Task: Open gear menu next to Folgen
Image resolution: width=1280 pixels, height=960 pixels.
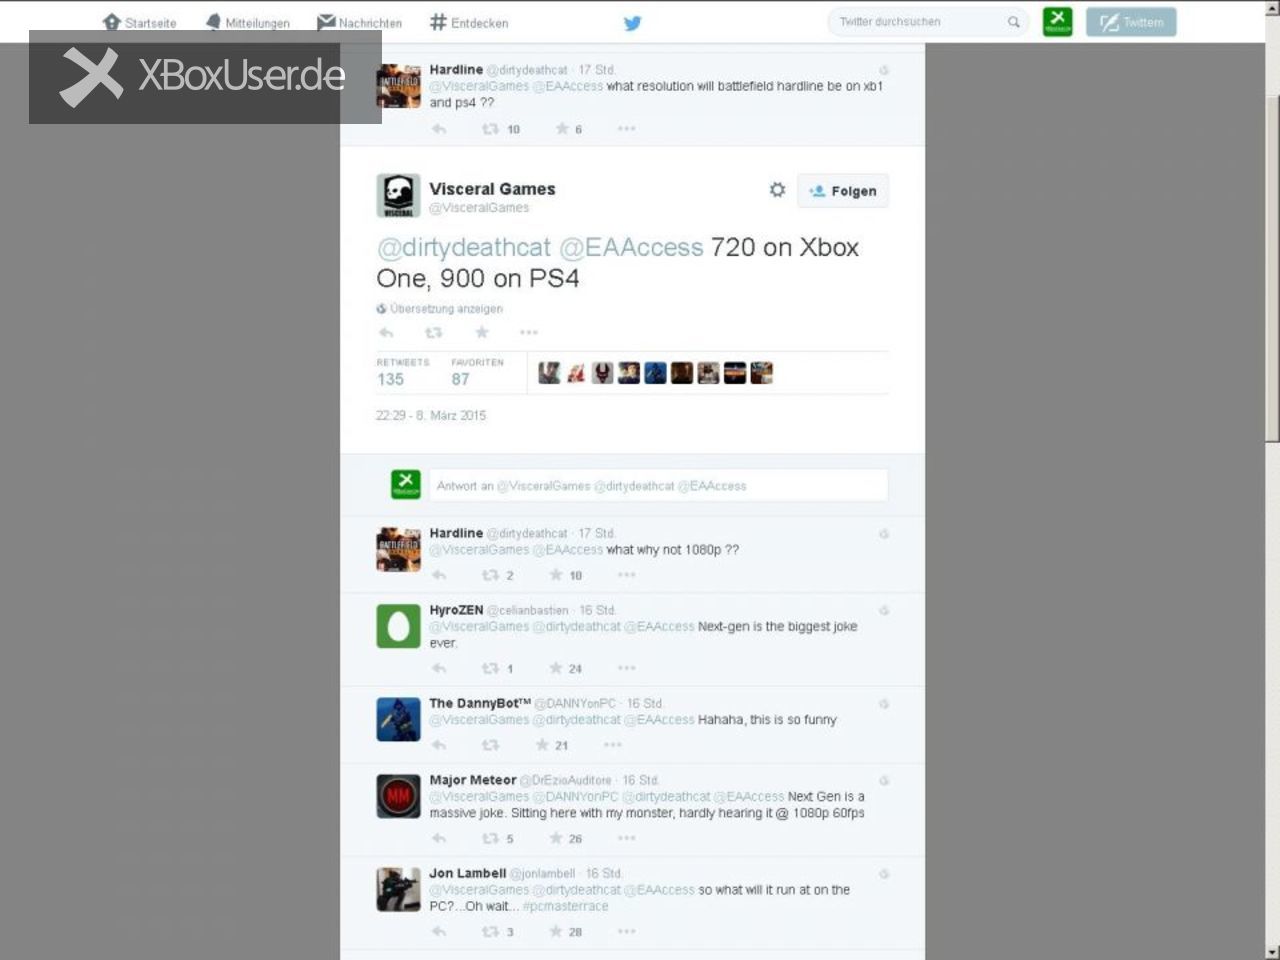Action: [777, 190]
